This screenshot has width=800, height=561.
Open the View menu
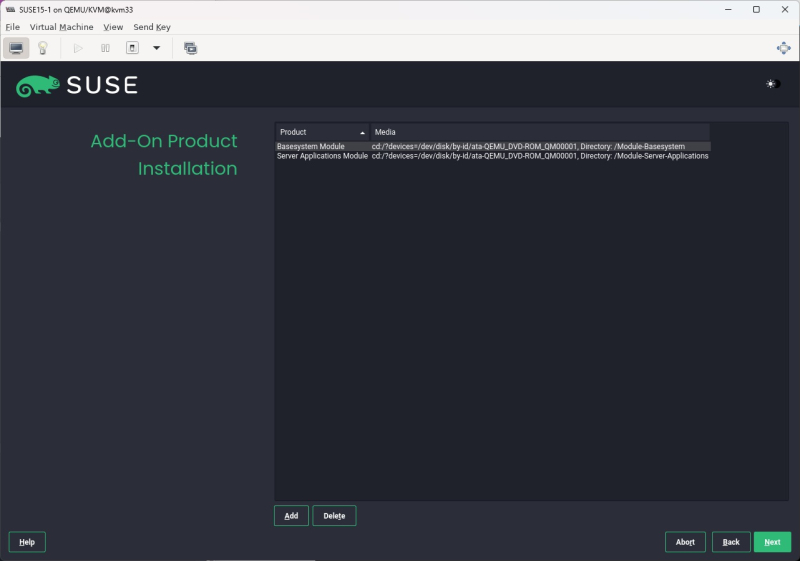click(x=113, y=27)
